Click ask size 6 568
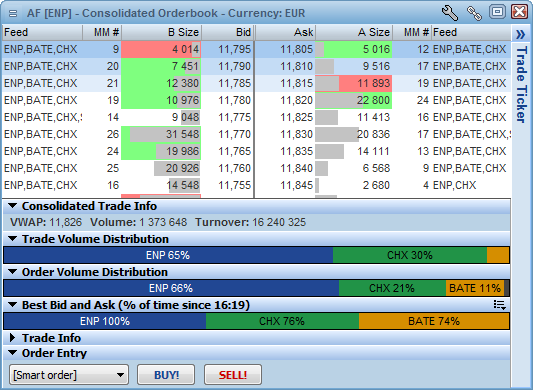This screenshot has width=533, height=390. coord(376,168)
